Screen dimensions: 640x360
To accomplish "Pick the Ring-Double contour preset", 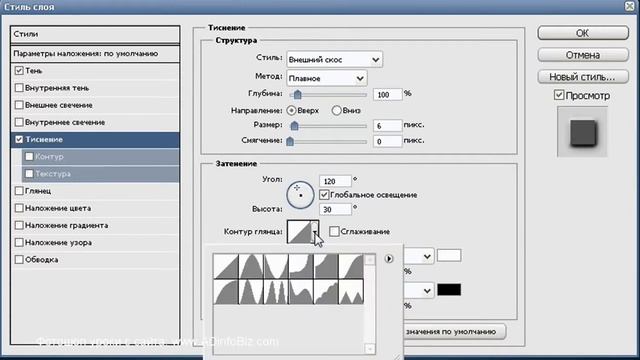I will [276, 291].
